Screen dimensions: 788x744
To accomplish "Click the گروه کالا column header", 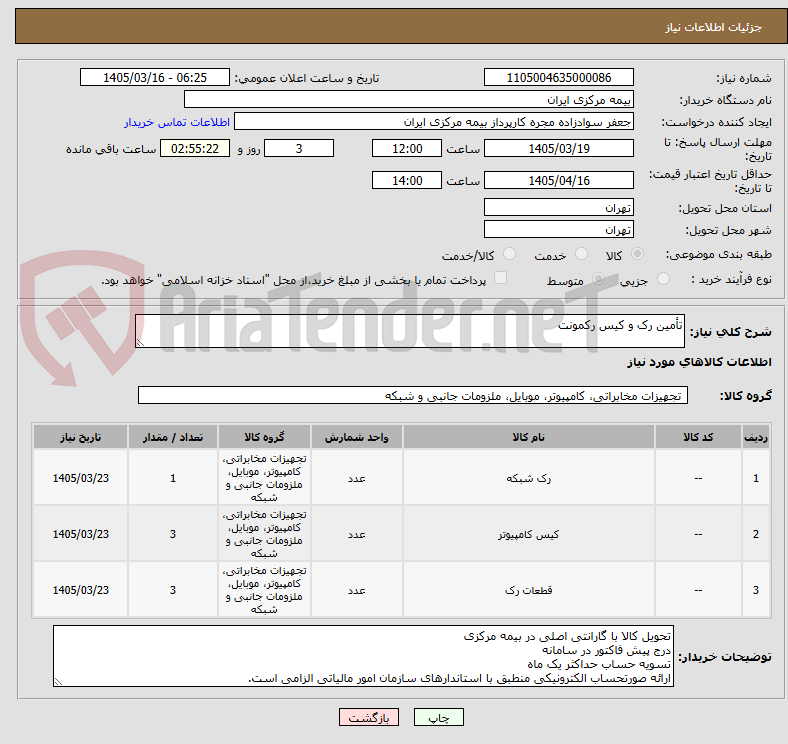I will [x=264, y=437].
